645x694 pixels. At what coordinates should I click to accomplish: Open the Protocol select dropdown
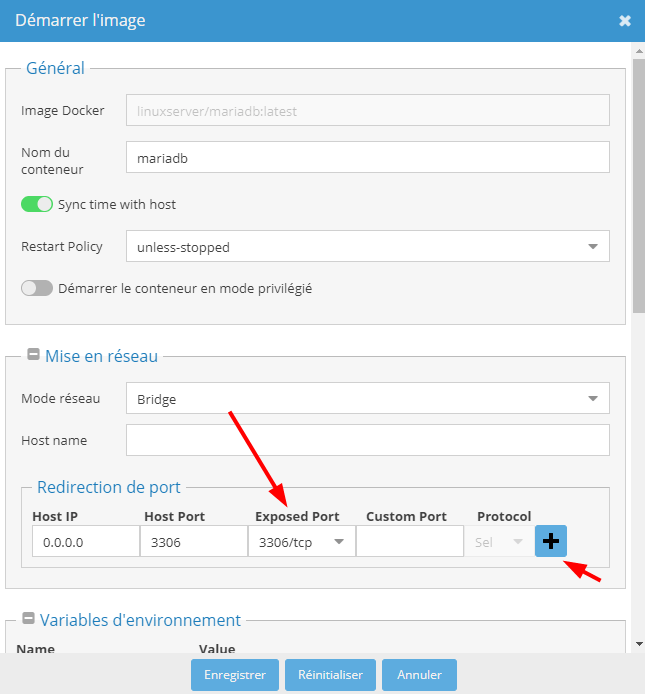[499, 541]
